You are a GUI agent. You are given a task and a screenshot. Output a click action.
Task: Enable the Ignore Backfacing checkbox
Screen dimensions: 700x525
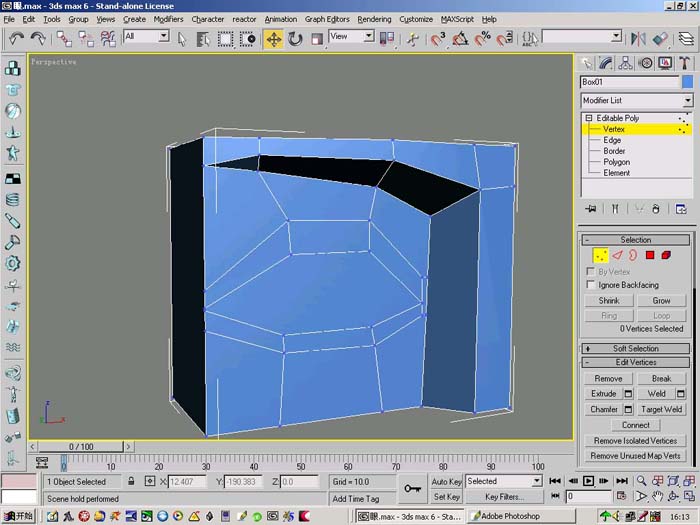pyautogui.click(x=590, y=284)
